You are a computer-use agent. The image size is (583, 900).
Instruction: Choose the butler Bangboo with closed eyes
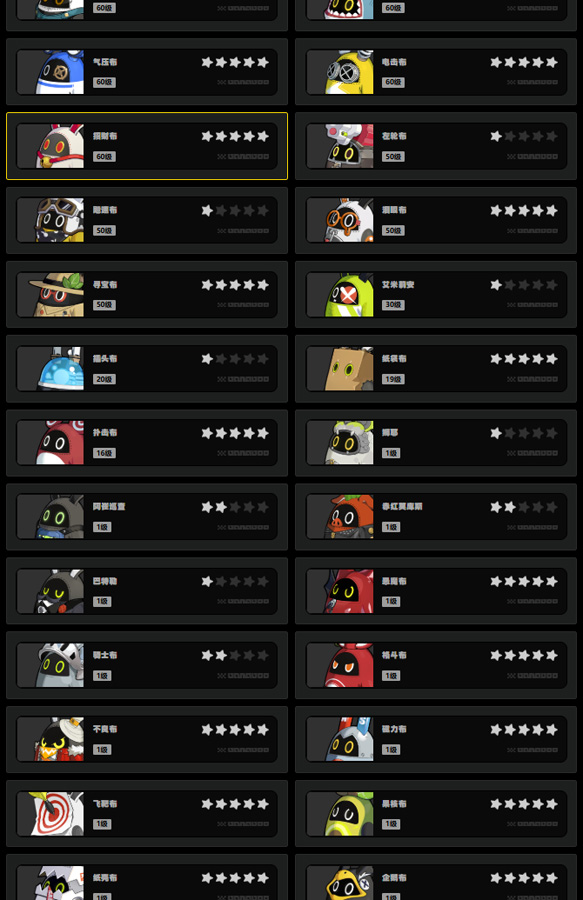tap(60, 591)
